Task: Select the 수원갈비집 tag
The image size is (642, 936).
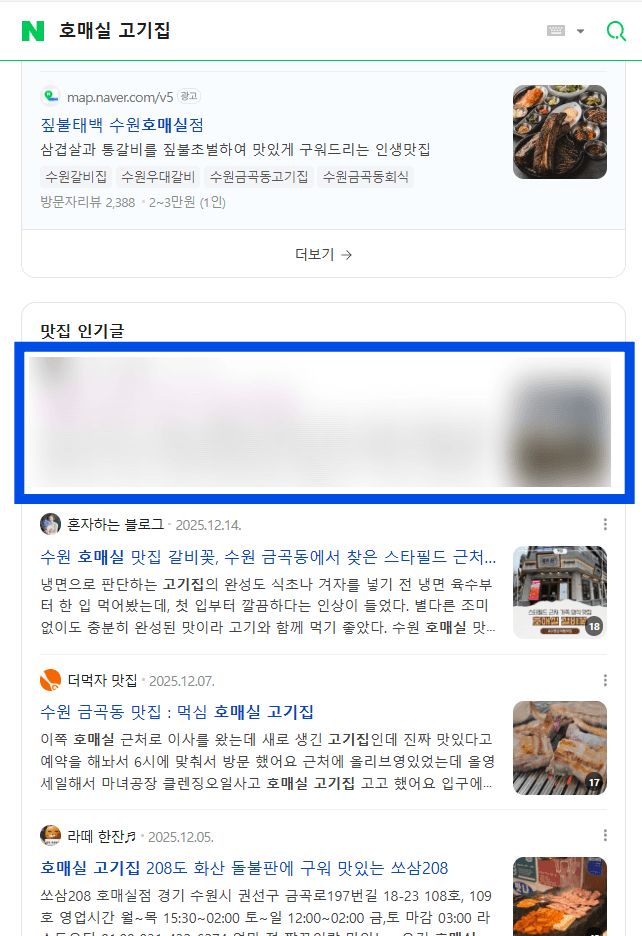Action: coord(76,177)
